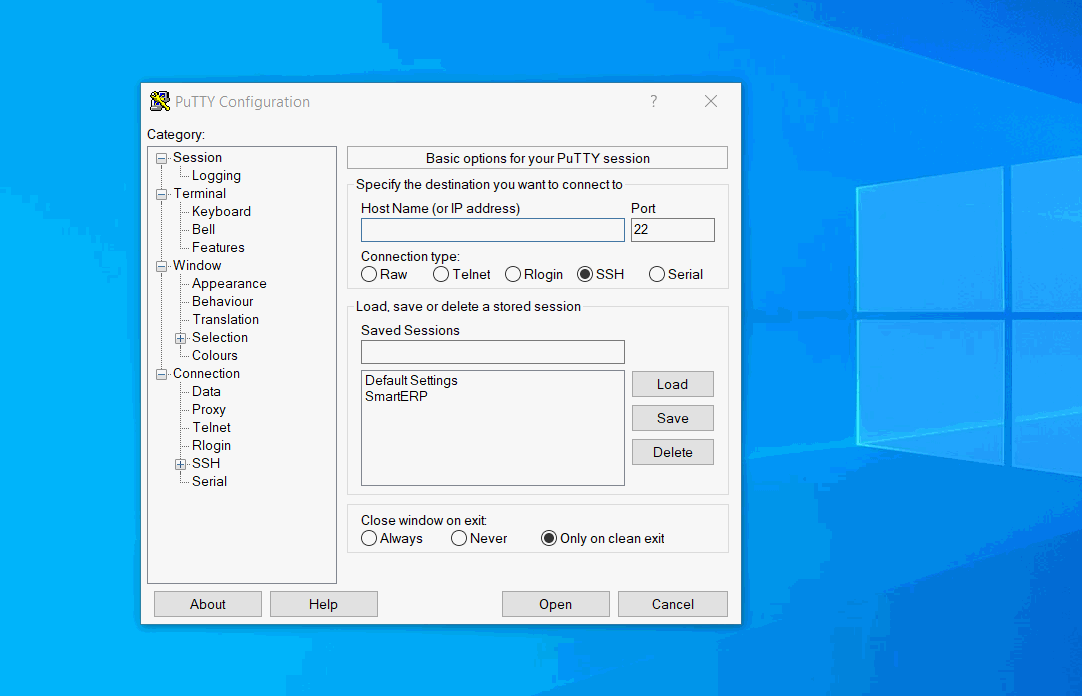Open the Colours category
Viewport: 1082px width, 696px height.
(x=215, y=355)
